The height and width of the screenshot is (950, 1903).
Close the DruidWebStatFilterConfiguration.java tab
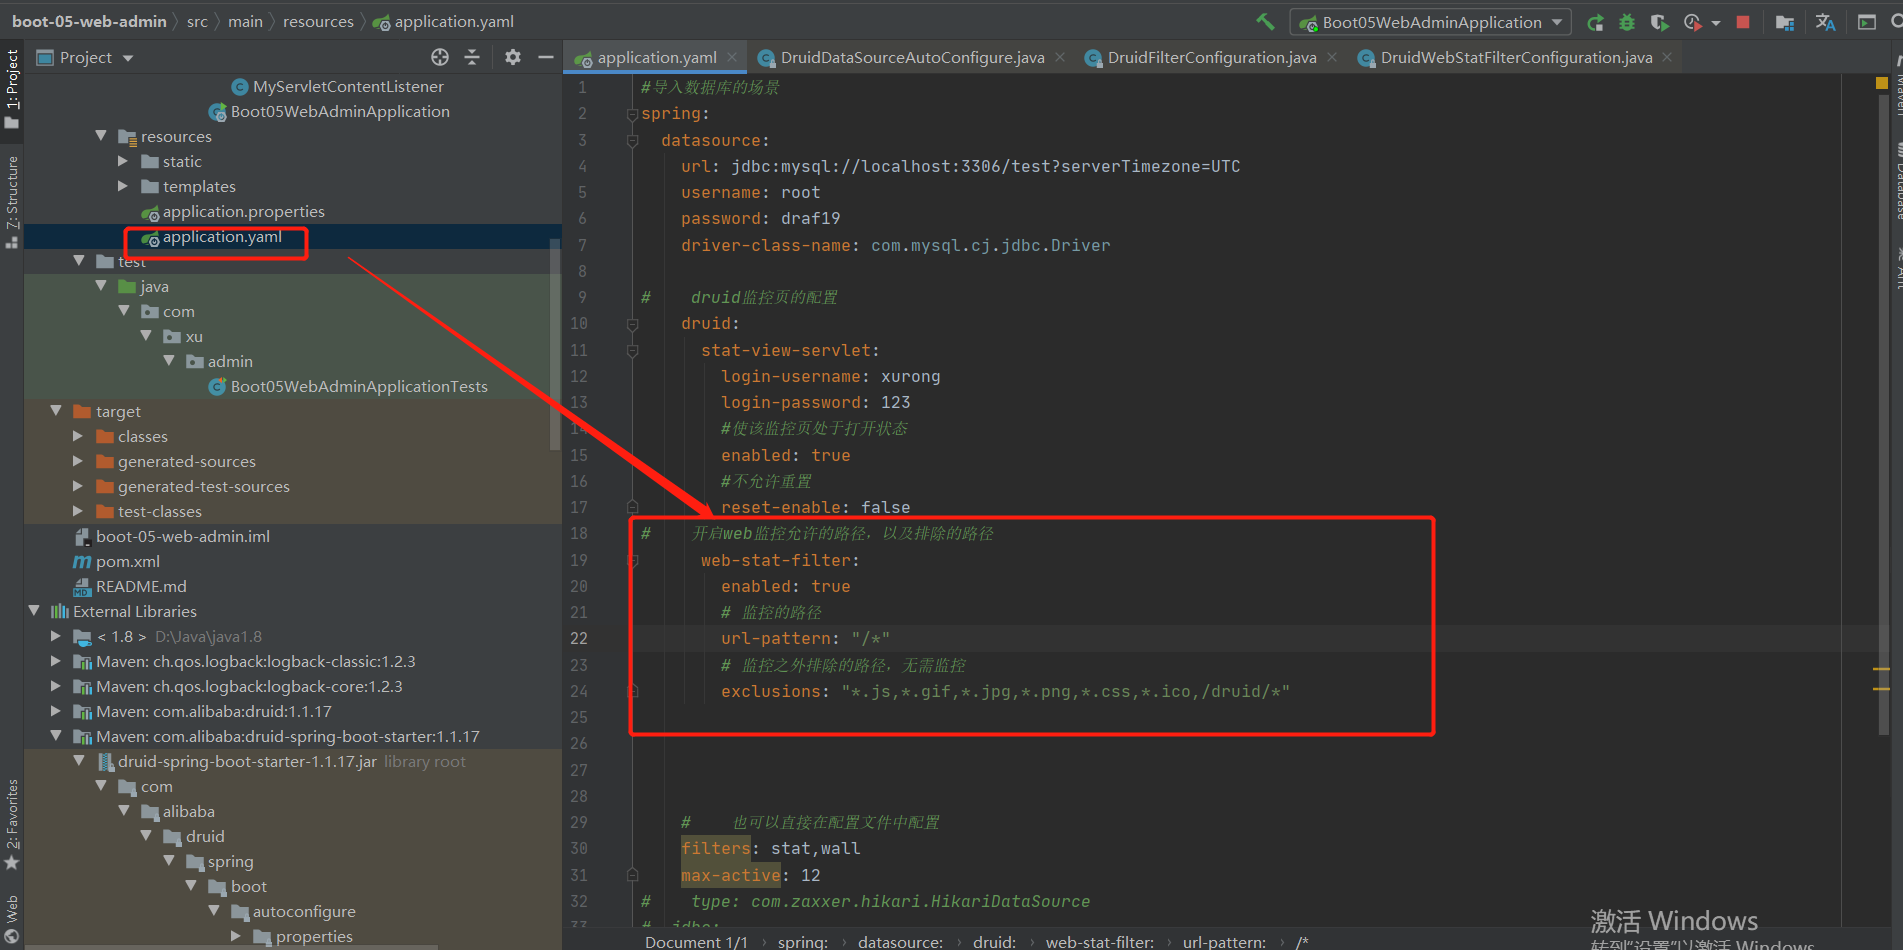tap(1667, 58)
